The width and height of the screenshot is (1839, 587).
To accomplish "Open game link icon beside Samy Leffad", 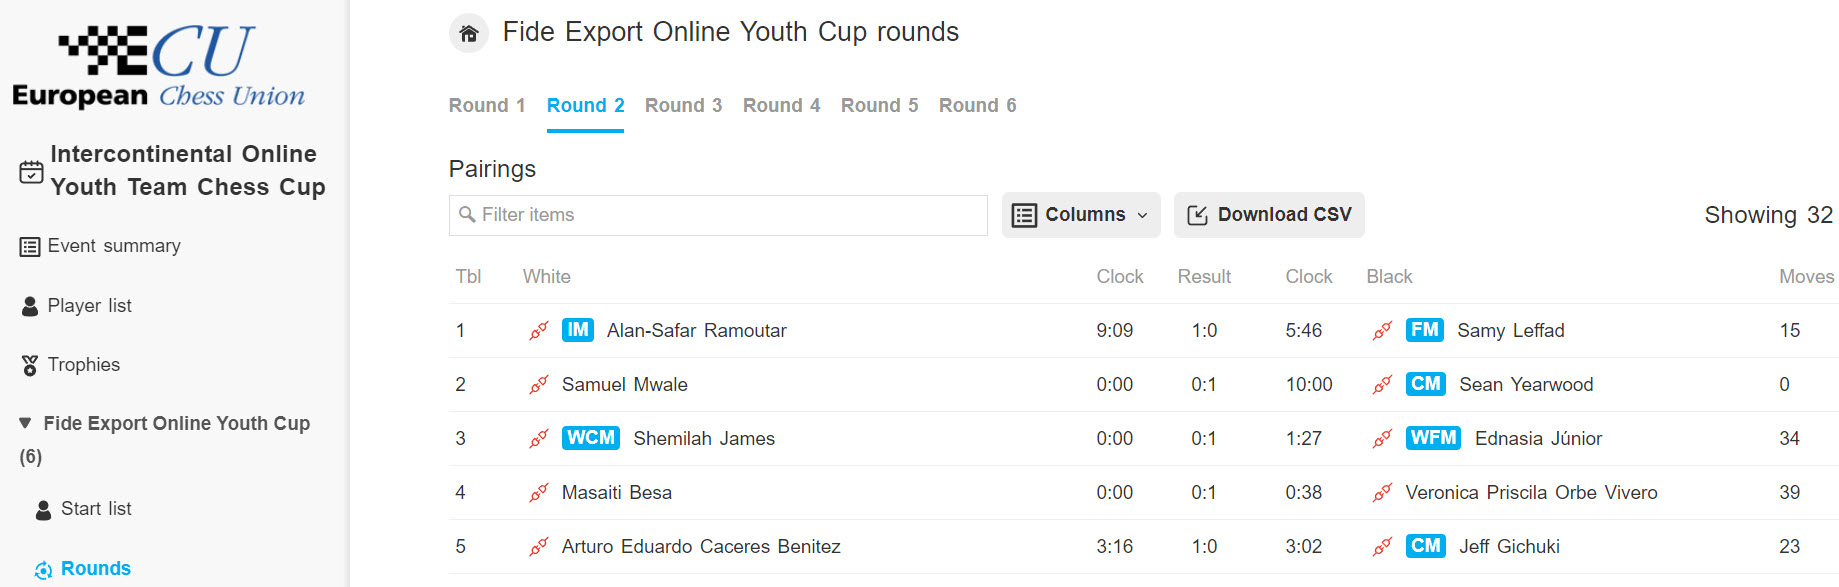I will tap(1383, 331).
